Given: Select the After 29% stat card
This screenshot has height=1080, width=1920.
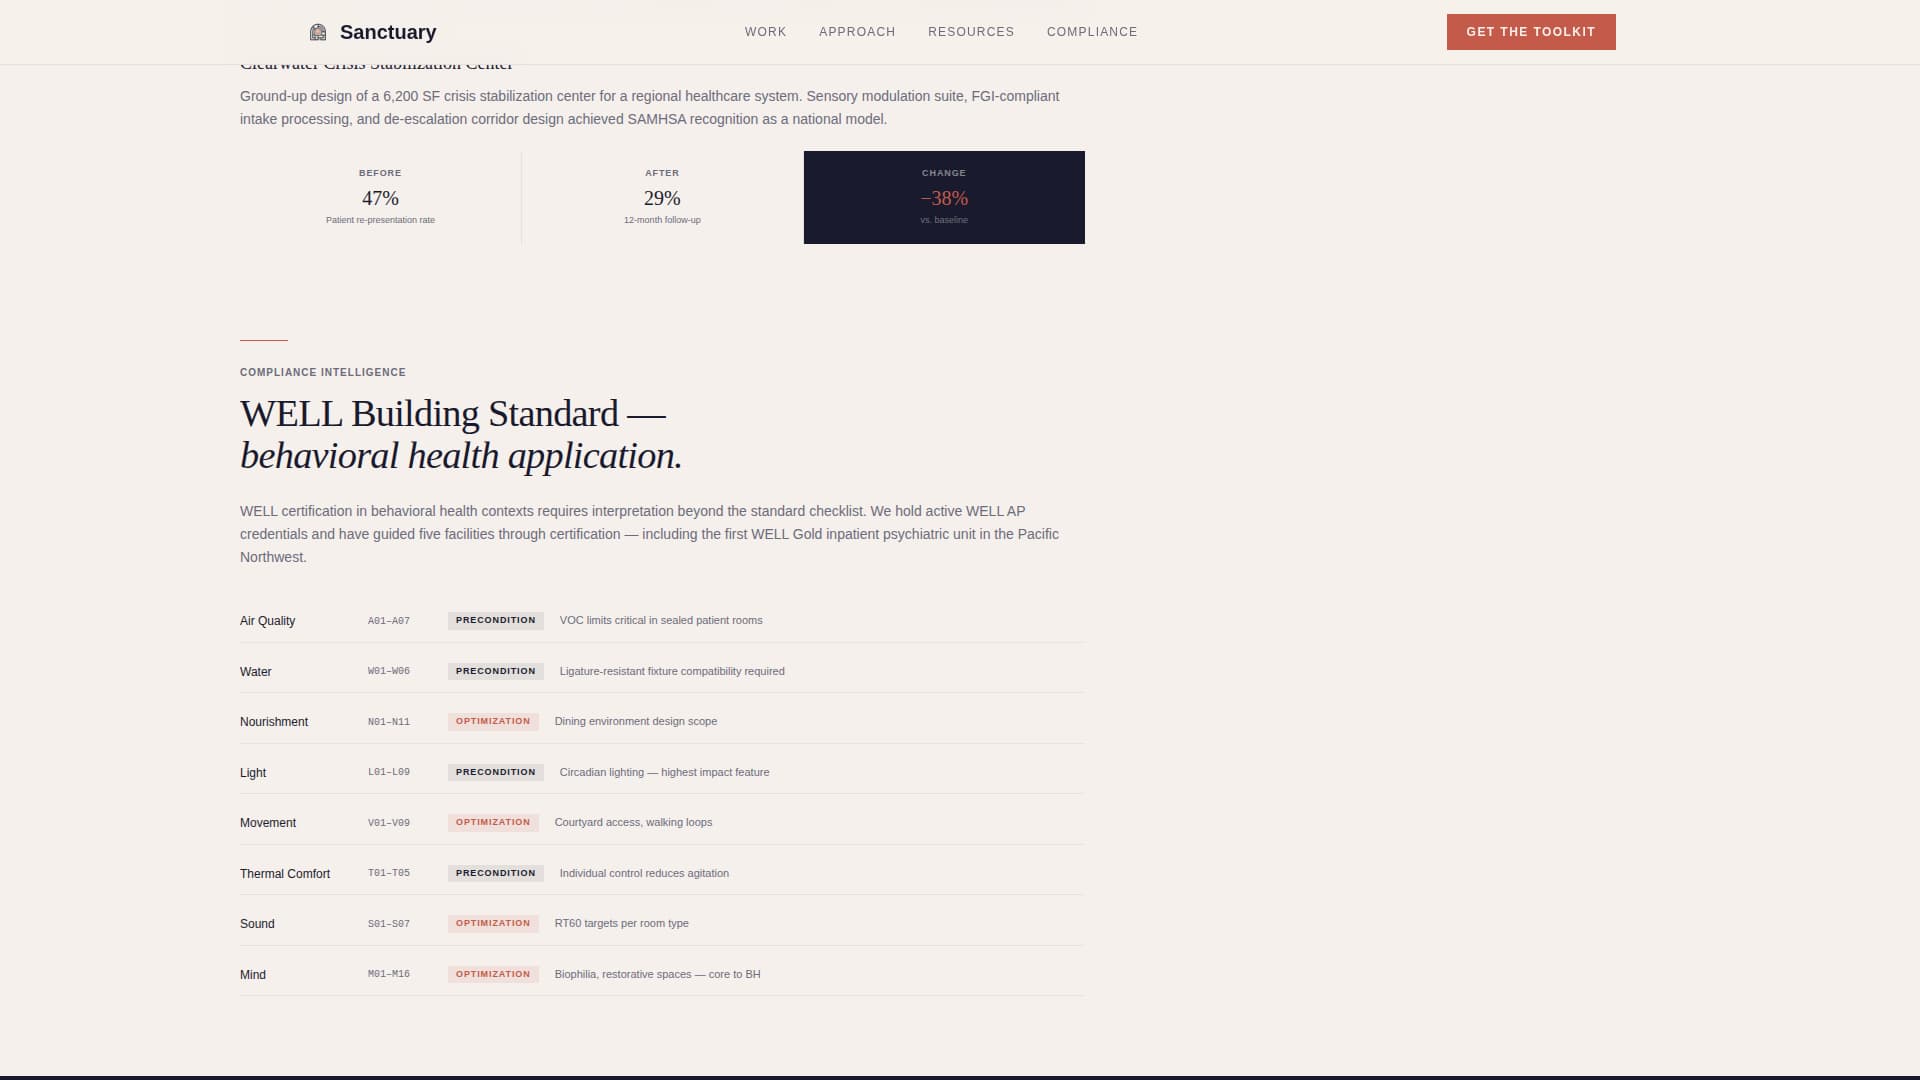Looking at the screenshot, I should (662, 197).
